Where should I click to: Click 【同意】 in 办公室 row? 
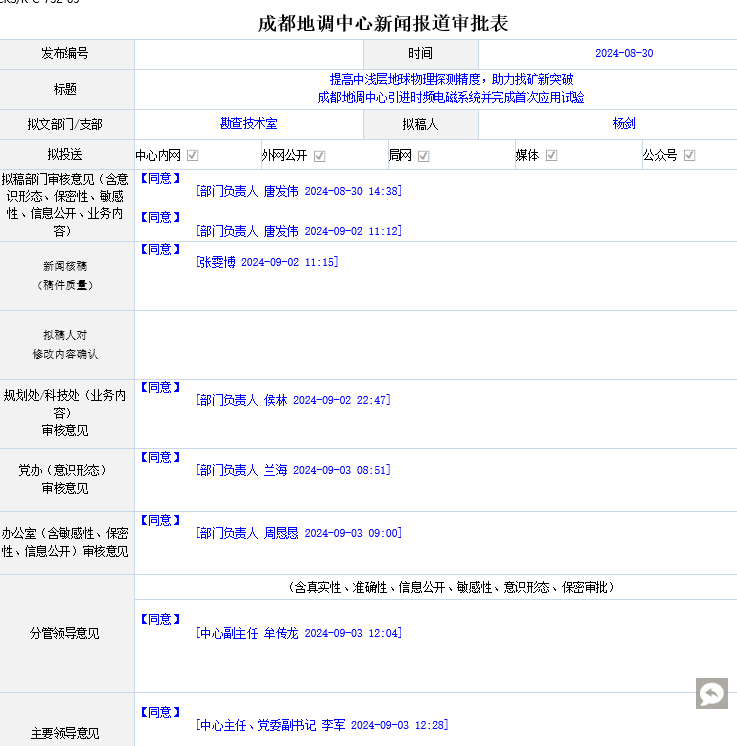click(160, 520)
